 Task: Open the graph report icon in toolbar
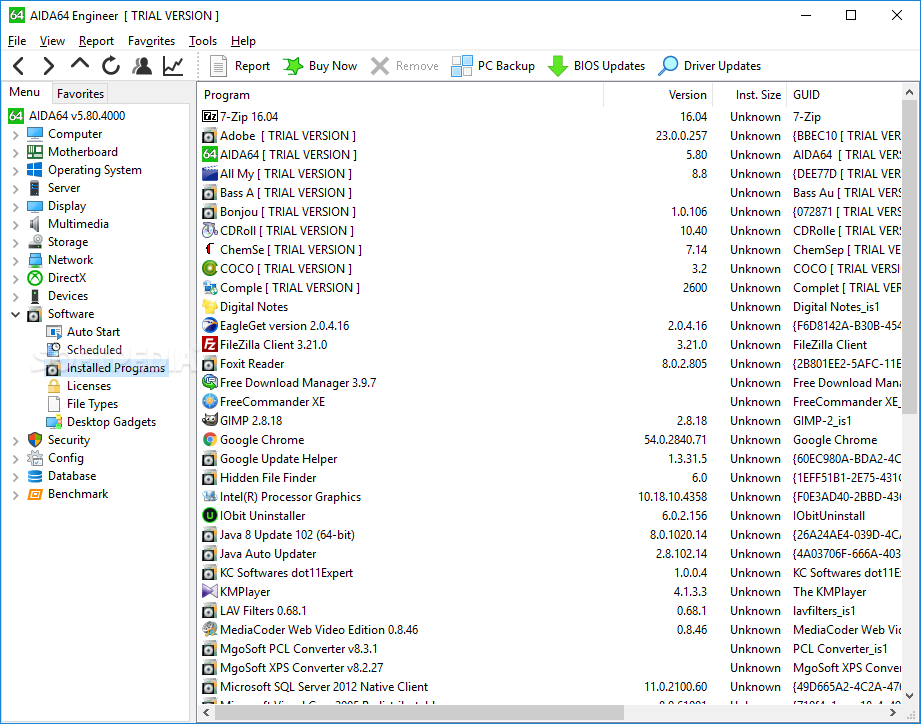(x=173, y=66)
